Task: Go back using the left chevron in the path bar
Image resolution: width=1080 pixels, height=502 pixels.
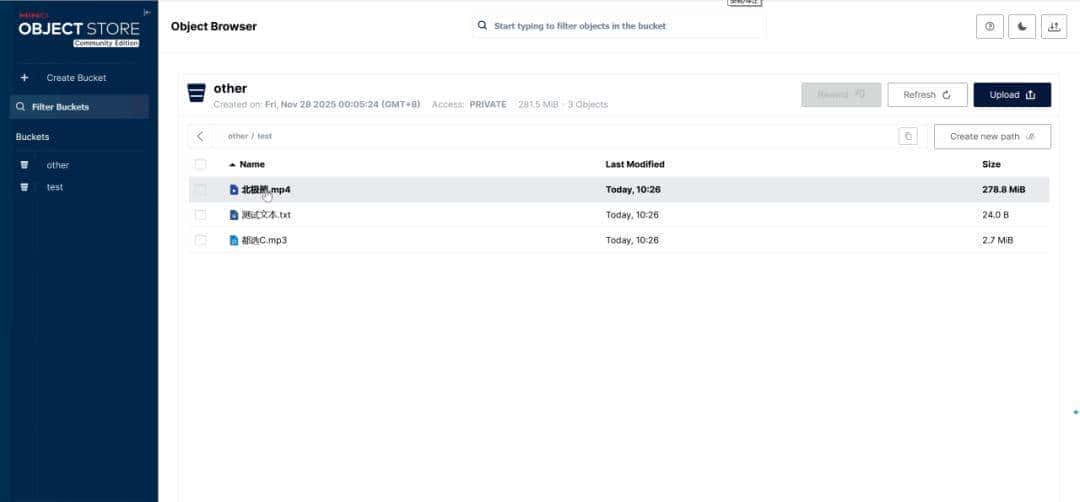Action: click(x=200, y=136)
